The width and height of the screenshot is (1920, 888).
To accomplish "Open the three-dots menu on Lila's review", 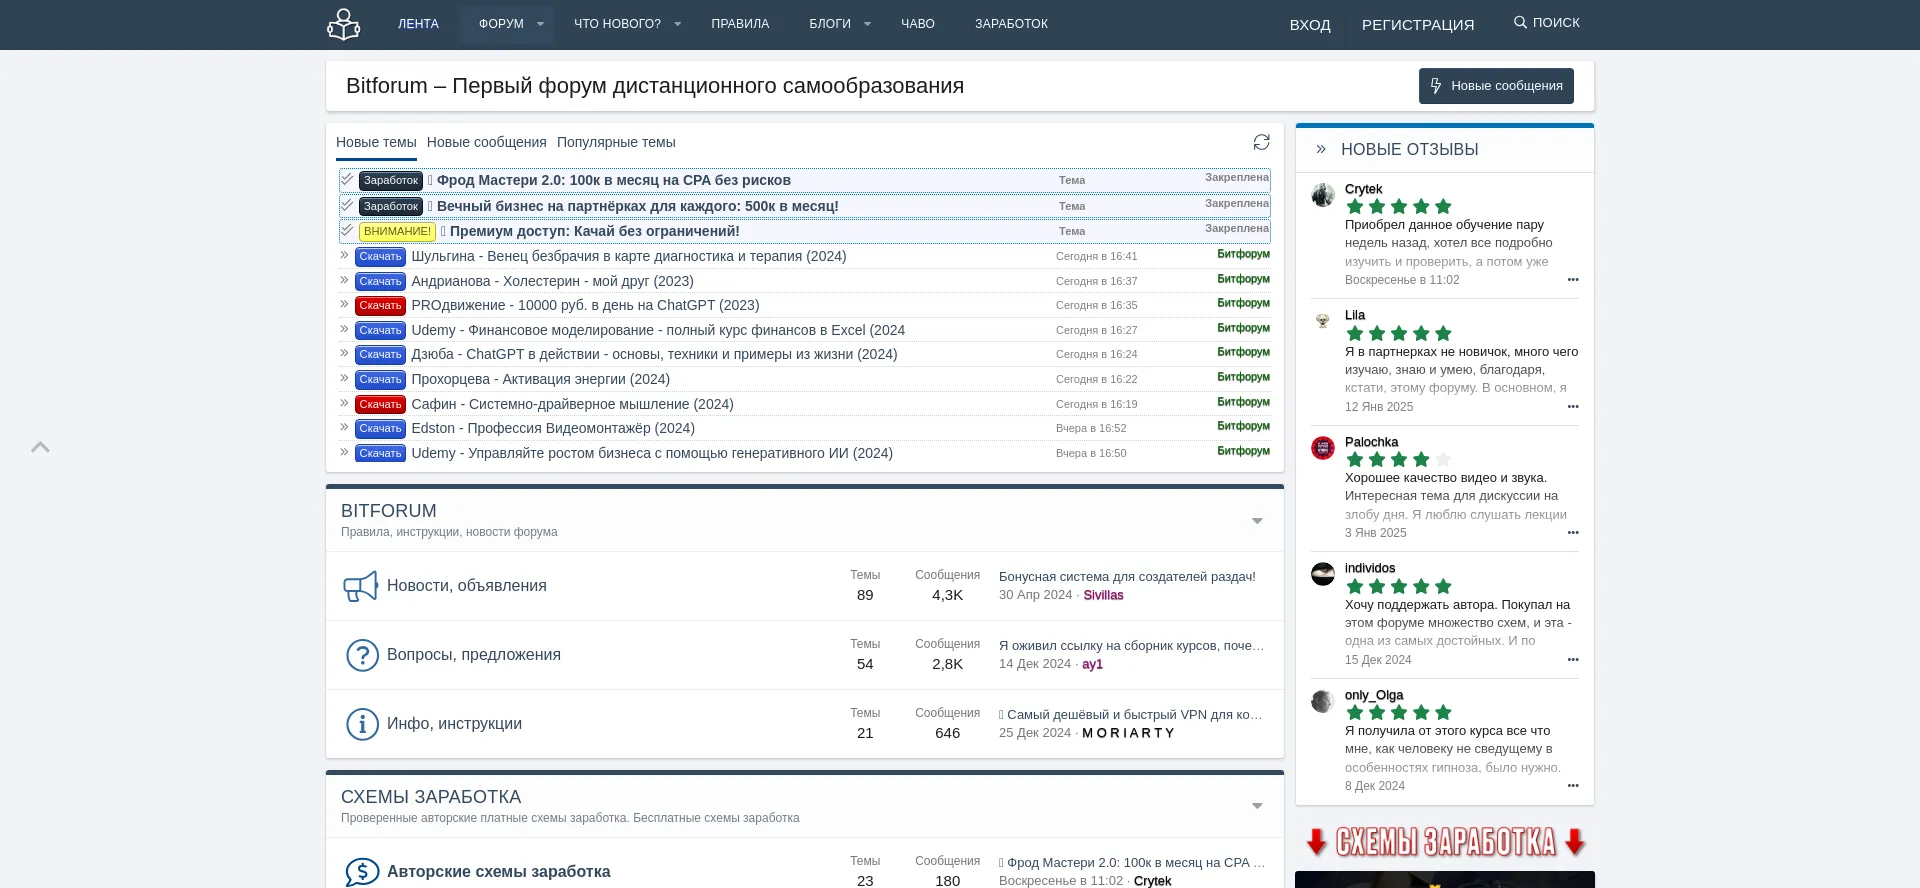I will coord(1573,407).
